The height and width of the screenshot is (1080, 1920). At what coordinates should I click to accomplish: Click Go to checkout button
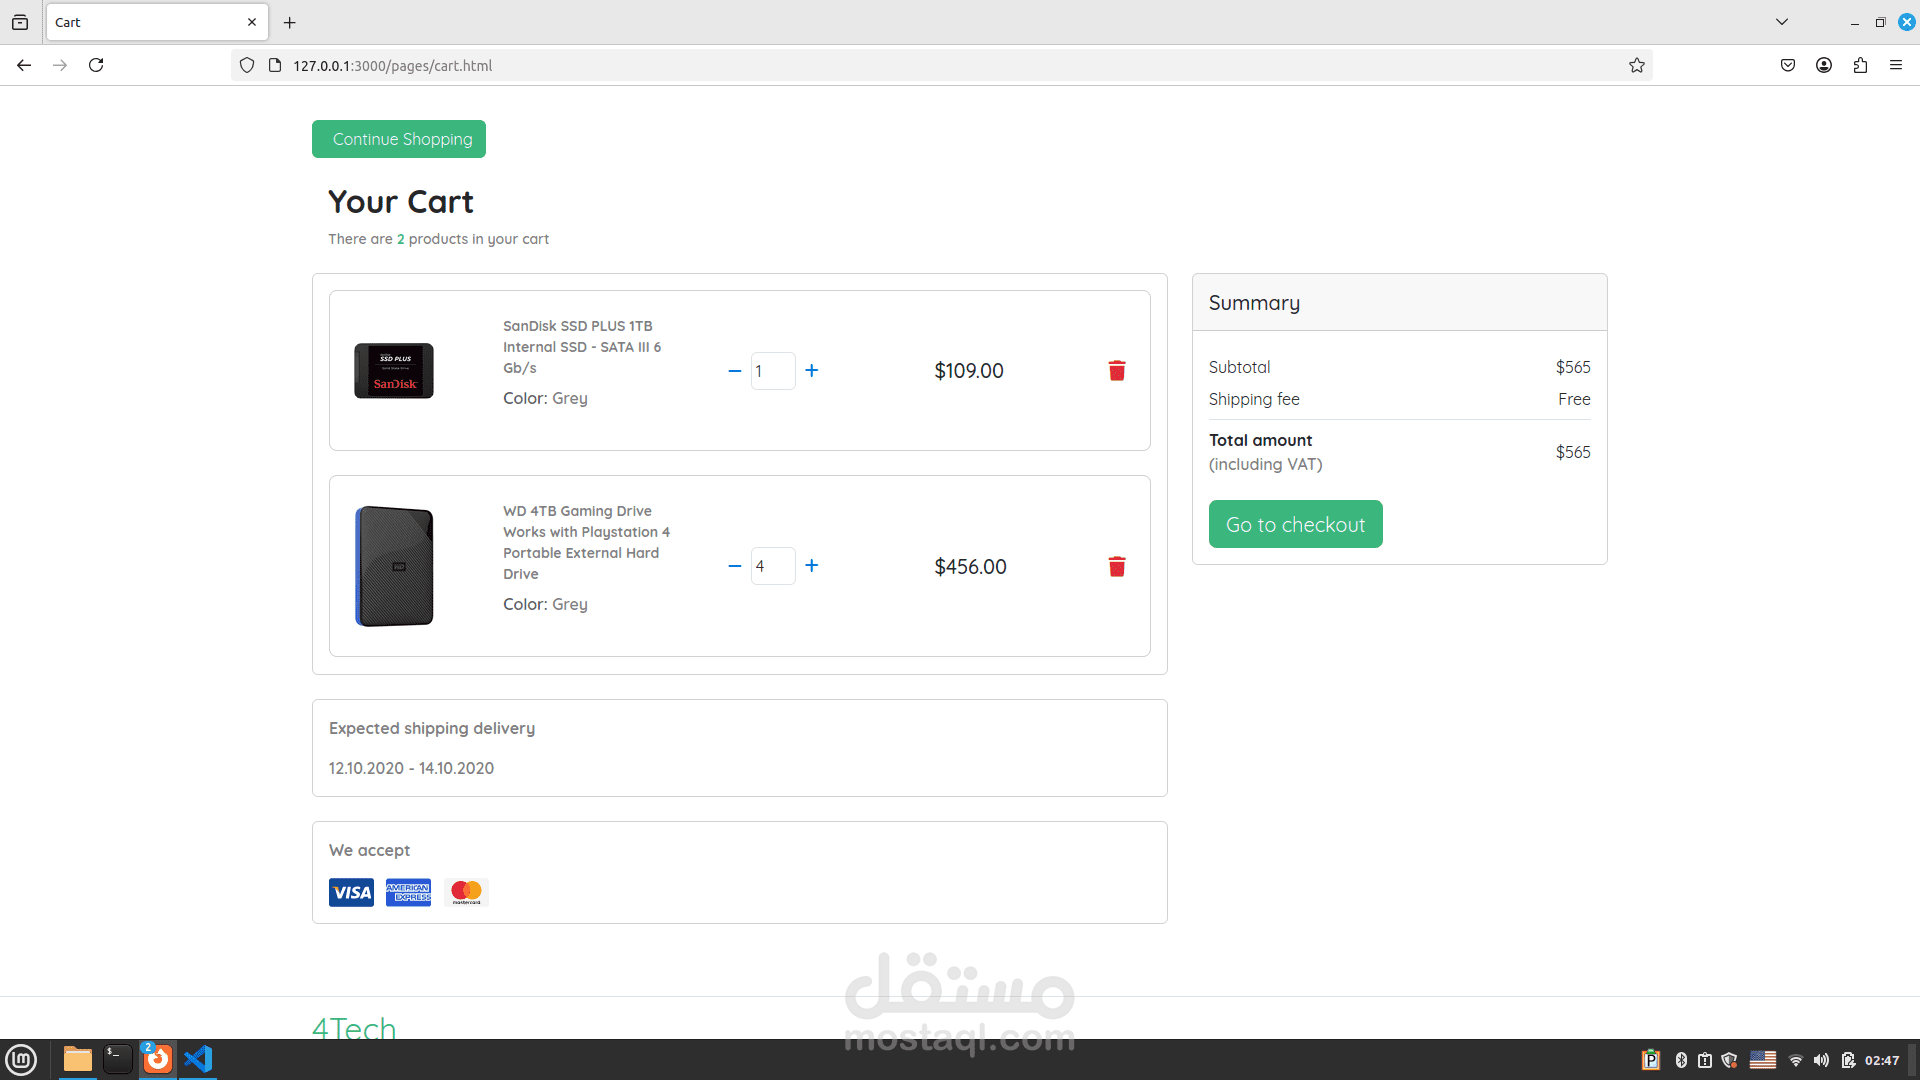1295,524
